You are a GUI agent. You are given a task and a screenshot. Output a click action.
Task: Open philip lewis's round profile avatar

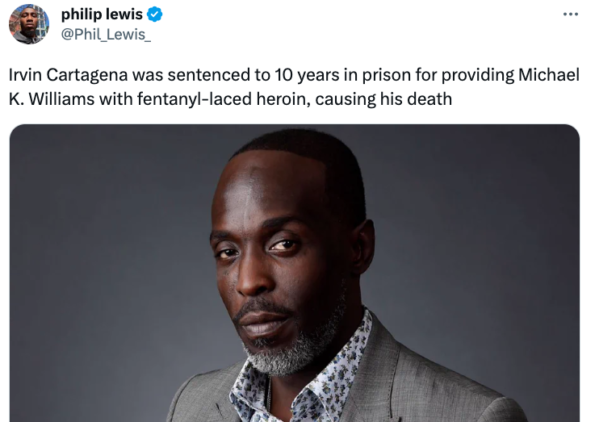pos(29,24)
